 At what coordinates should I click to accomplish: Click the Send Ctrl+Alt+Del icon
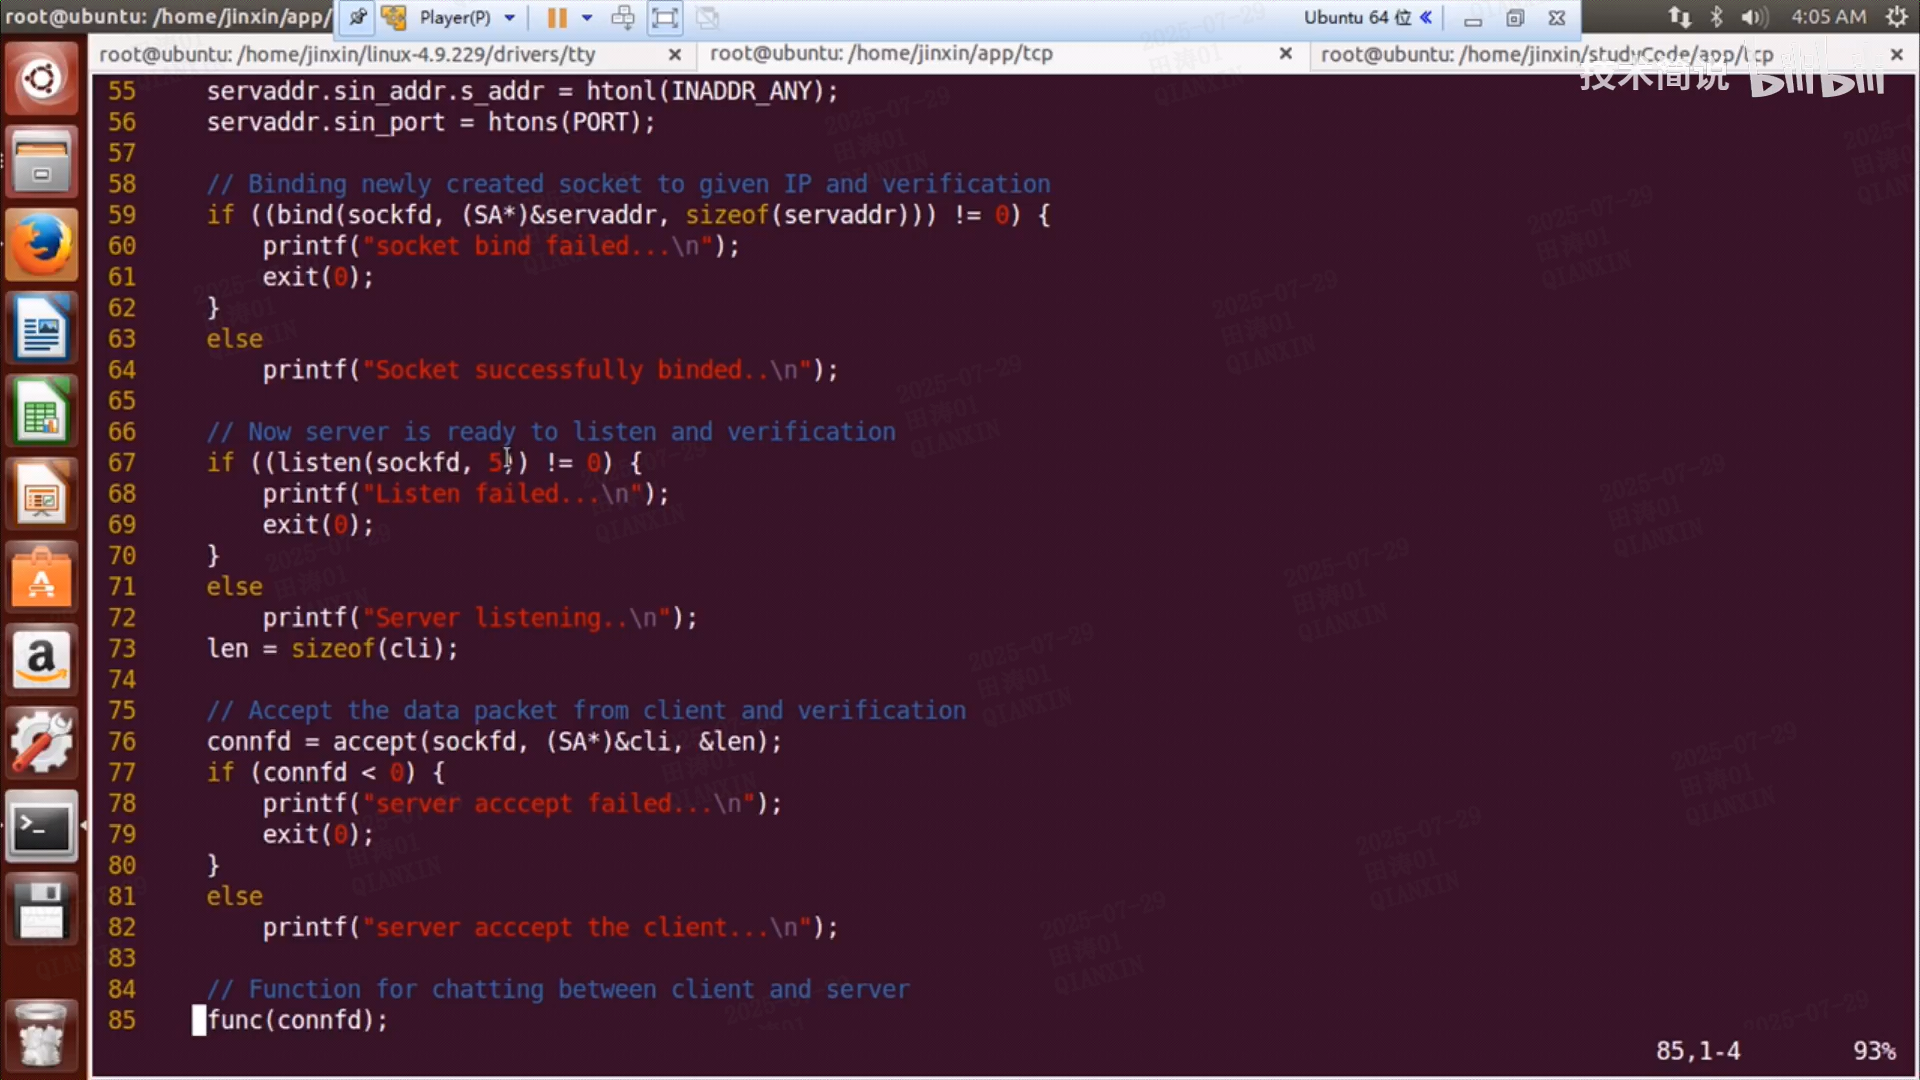(x=623, y=17)
